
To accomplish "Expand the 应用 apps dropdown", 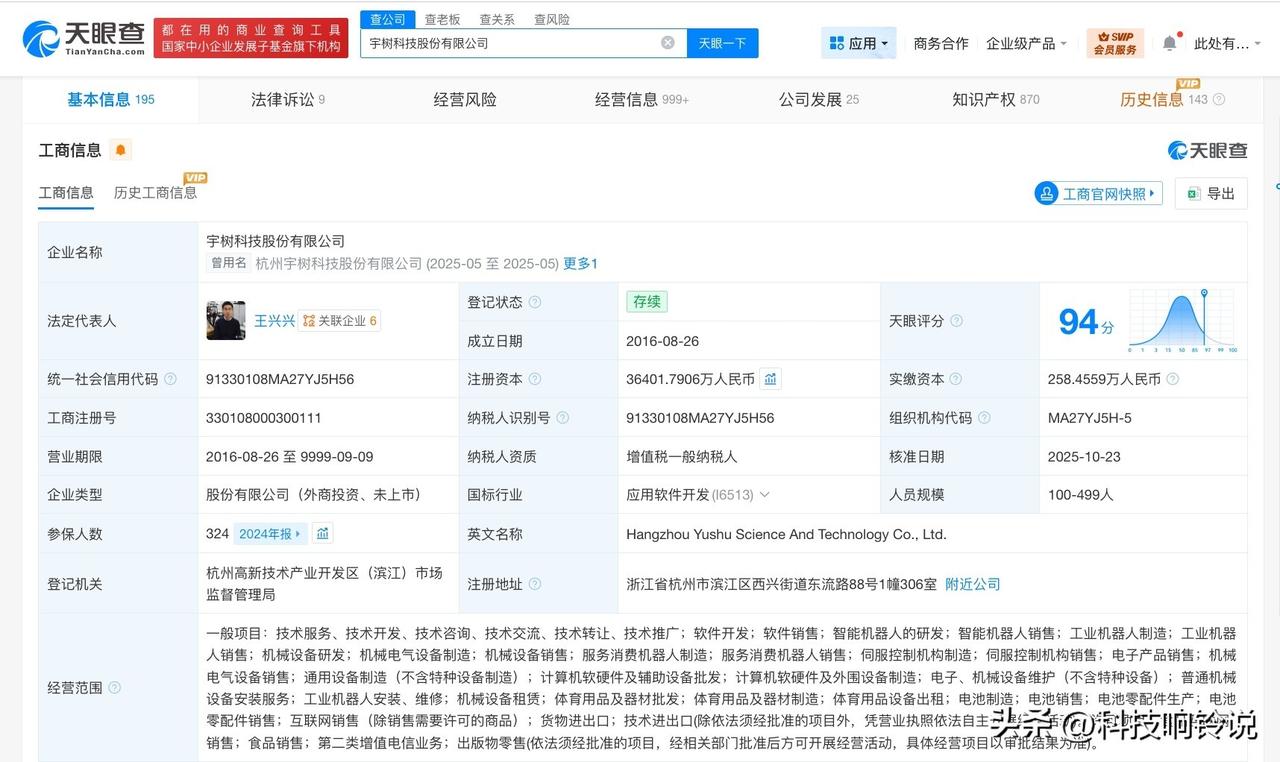I will coord(858,43).
